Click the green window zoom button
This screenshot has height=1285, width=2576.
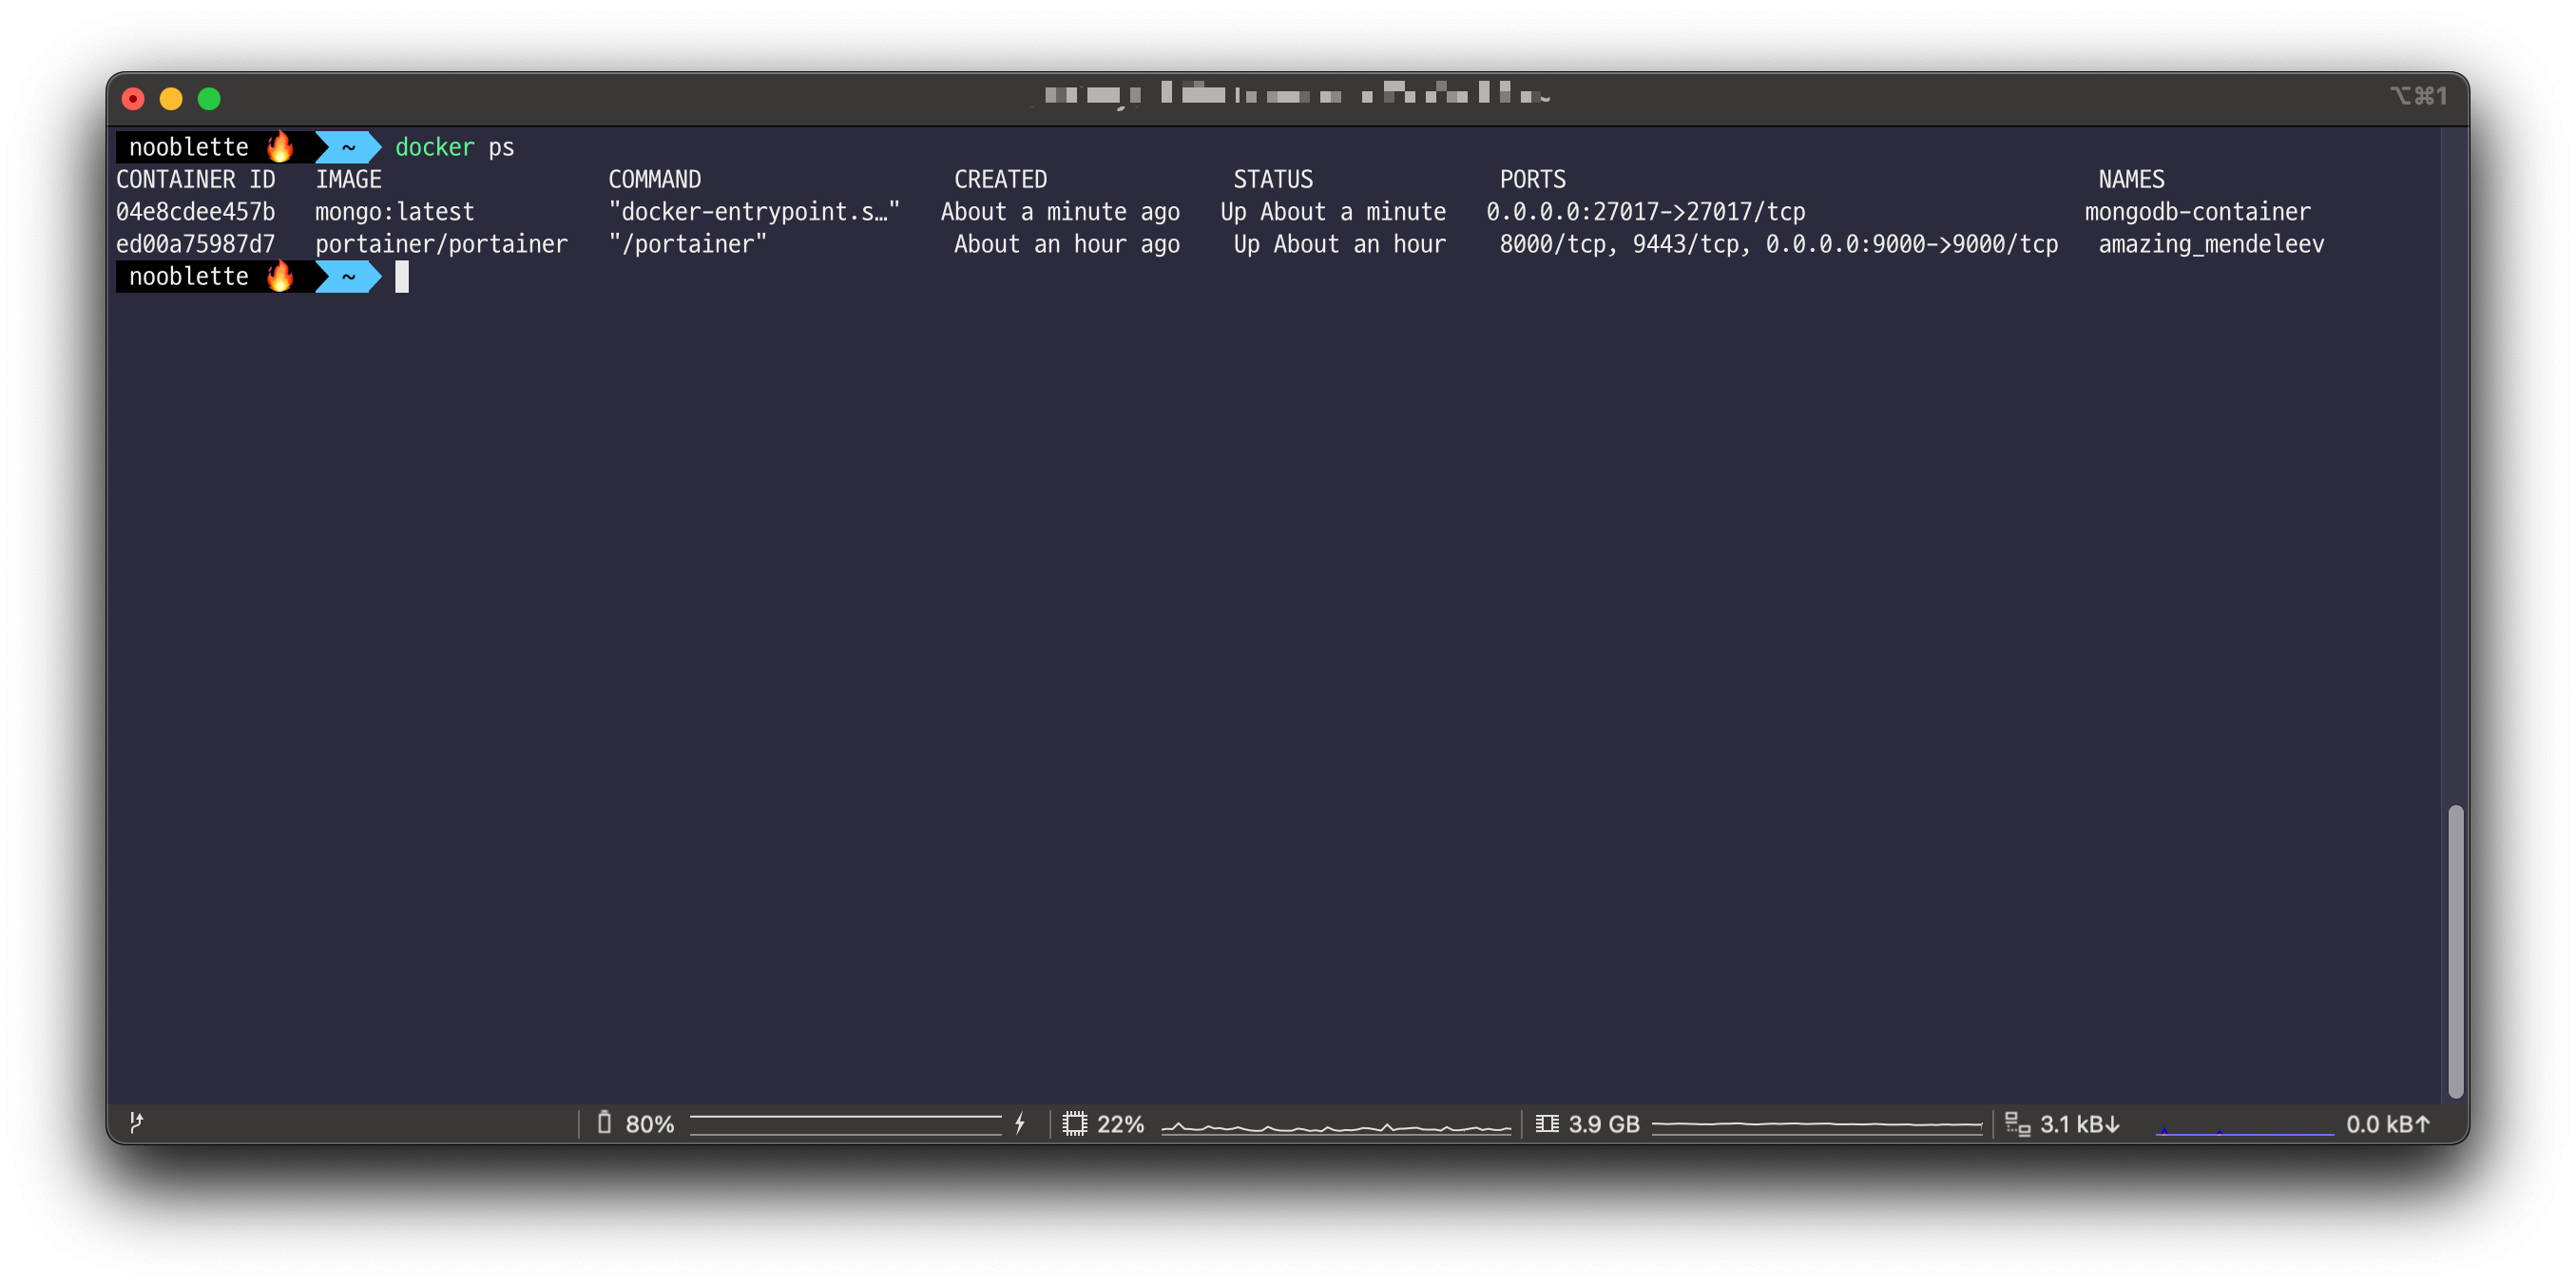[x=209, y=98]
